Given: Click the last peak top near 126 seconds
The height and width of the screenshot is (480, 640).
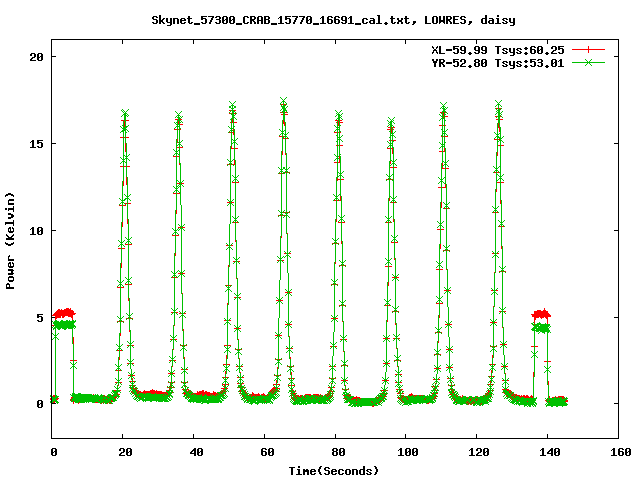Looking at the screenshot, I should [498, 104].
